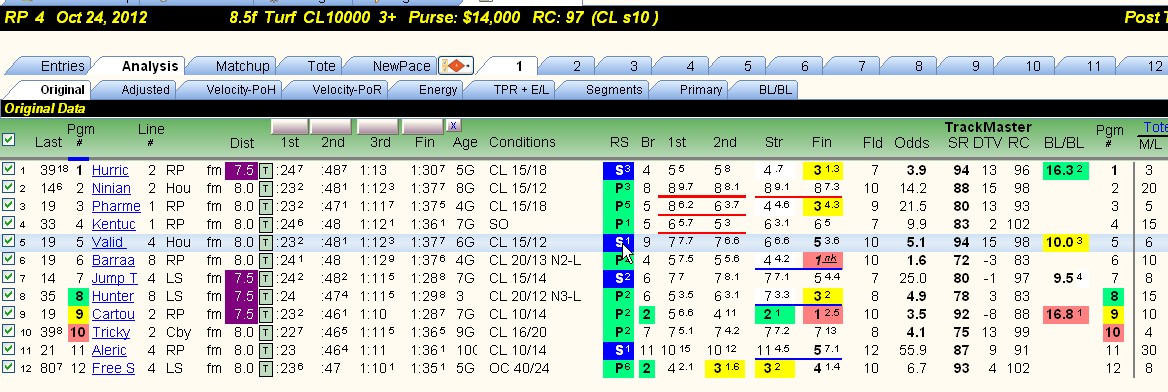Image resolution: width=1168 pixels, height=392 pixels.
Task: Click the T surface icon in Cartou row
Action: coord(266,314)
